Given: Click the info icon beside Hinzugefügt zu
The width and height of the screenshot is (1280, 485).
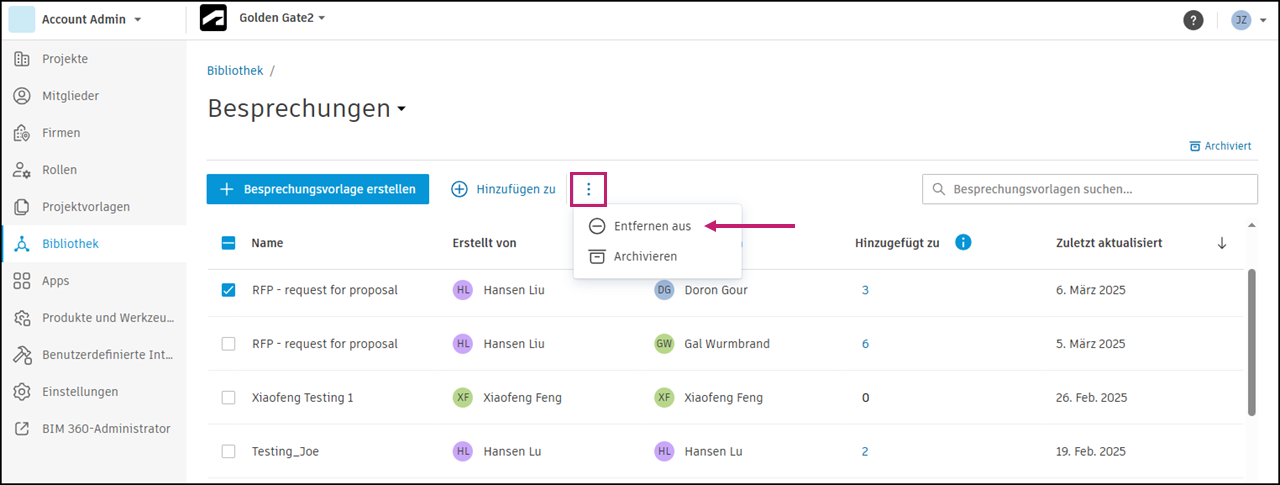Looking at the screenshot, I should click(963, 242).
